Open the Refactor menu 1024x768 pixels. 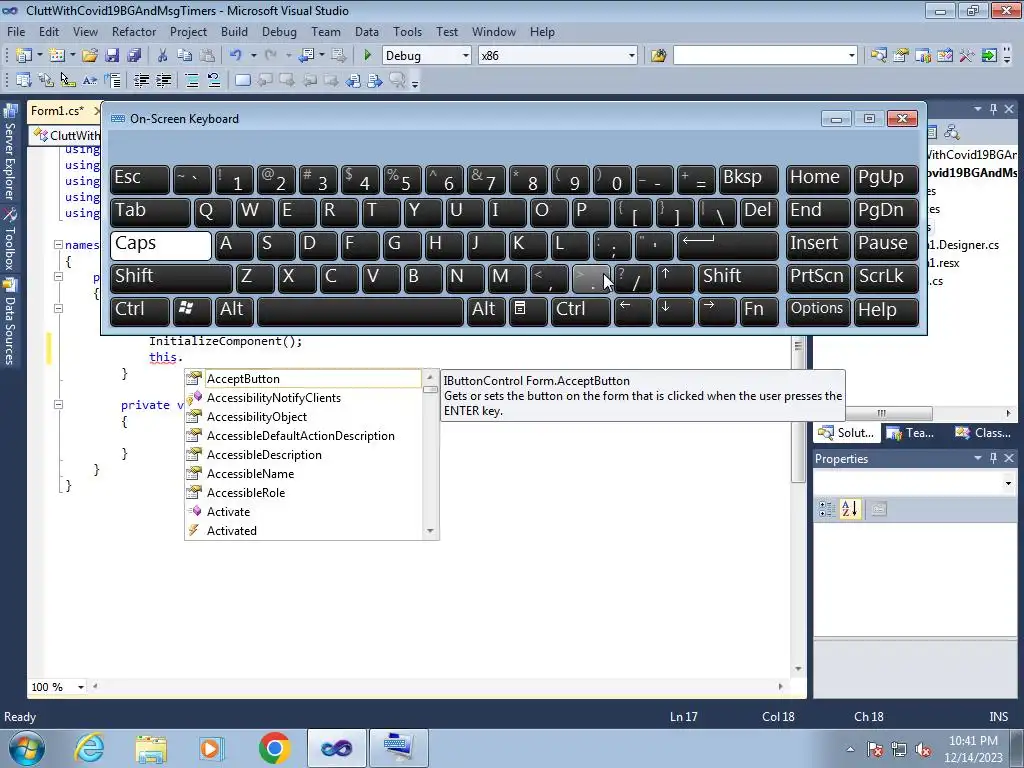tap(134, 31)
